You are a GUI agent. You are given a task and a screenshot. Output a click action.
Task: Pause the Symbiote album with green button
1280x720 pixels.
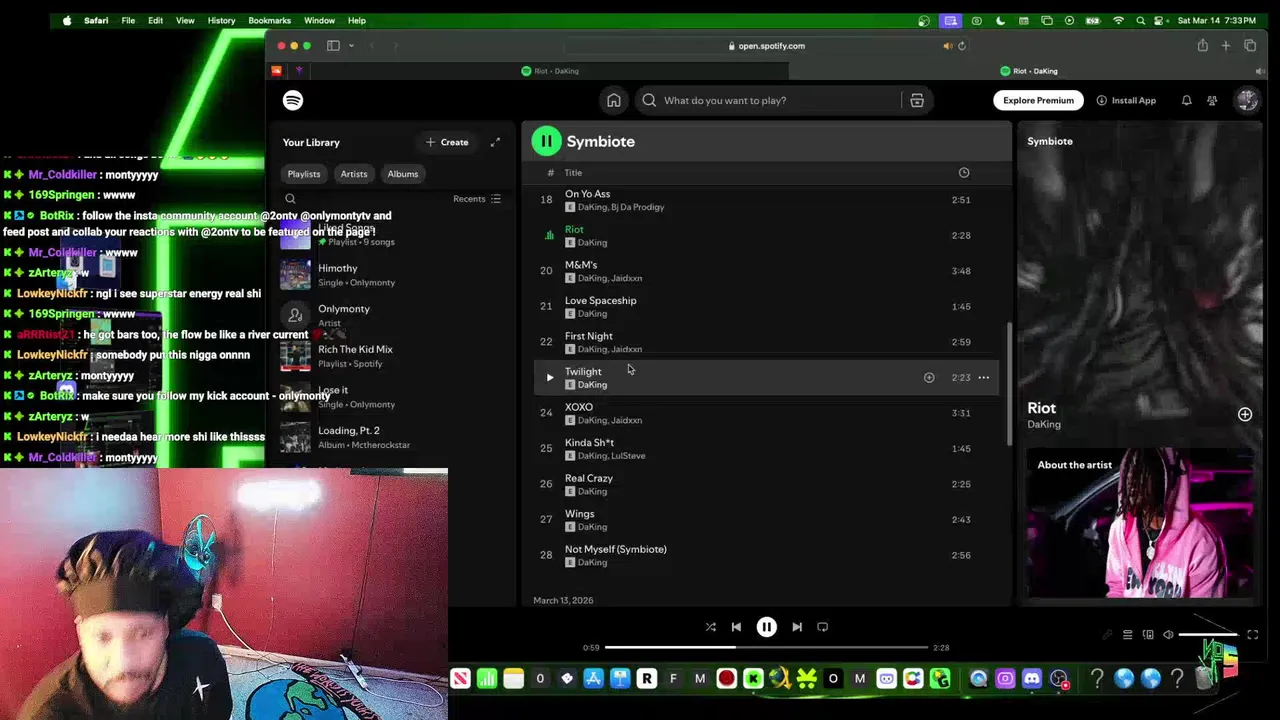(x=546, y=141)
